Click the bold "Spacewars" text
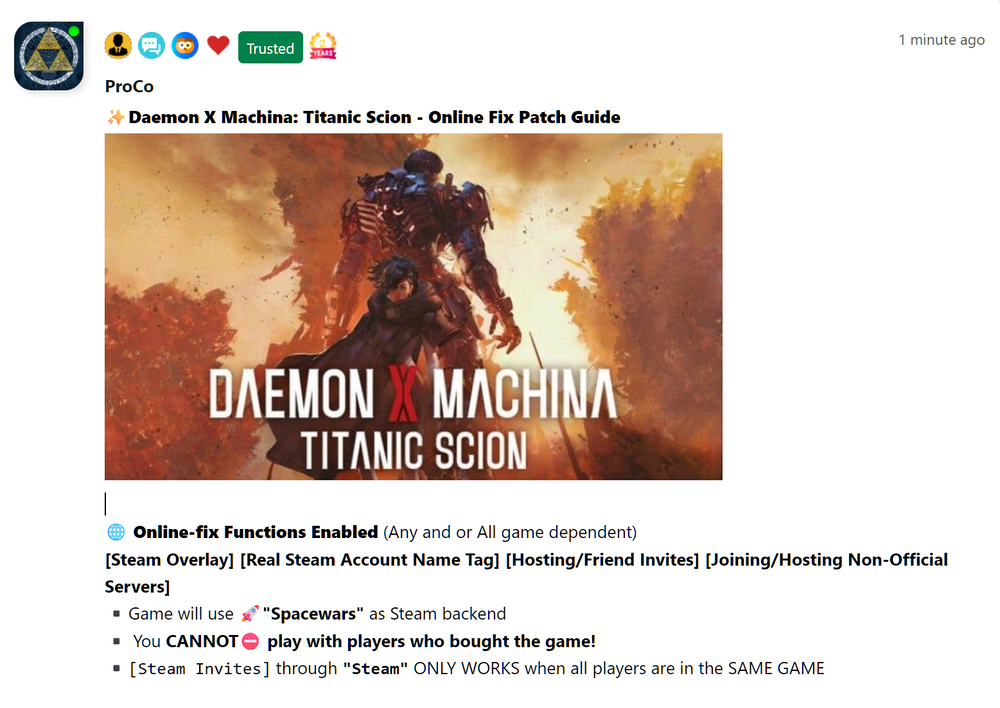Image resolution: width=1000 pixels, height=708 pixels. [313, 614]
